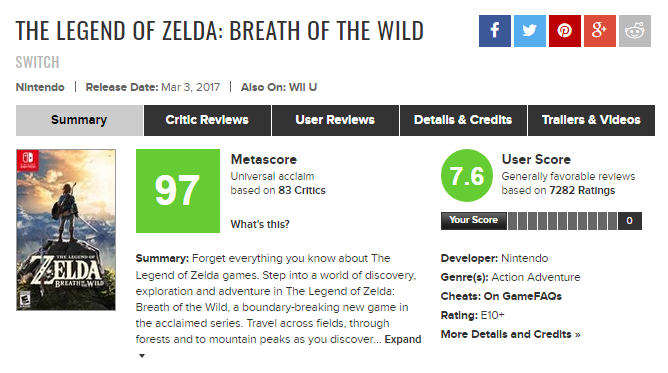The width and height of the screenshot is (668, 373).
Task: Expand the full game summary text
Action: click(x=403, y=339)
